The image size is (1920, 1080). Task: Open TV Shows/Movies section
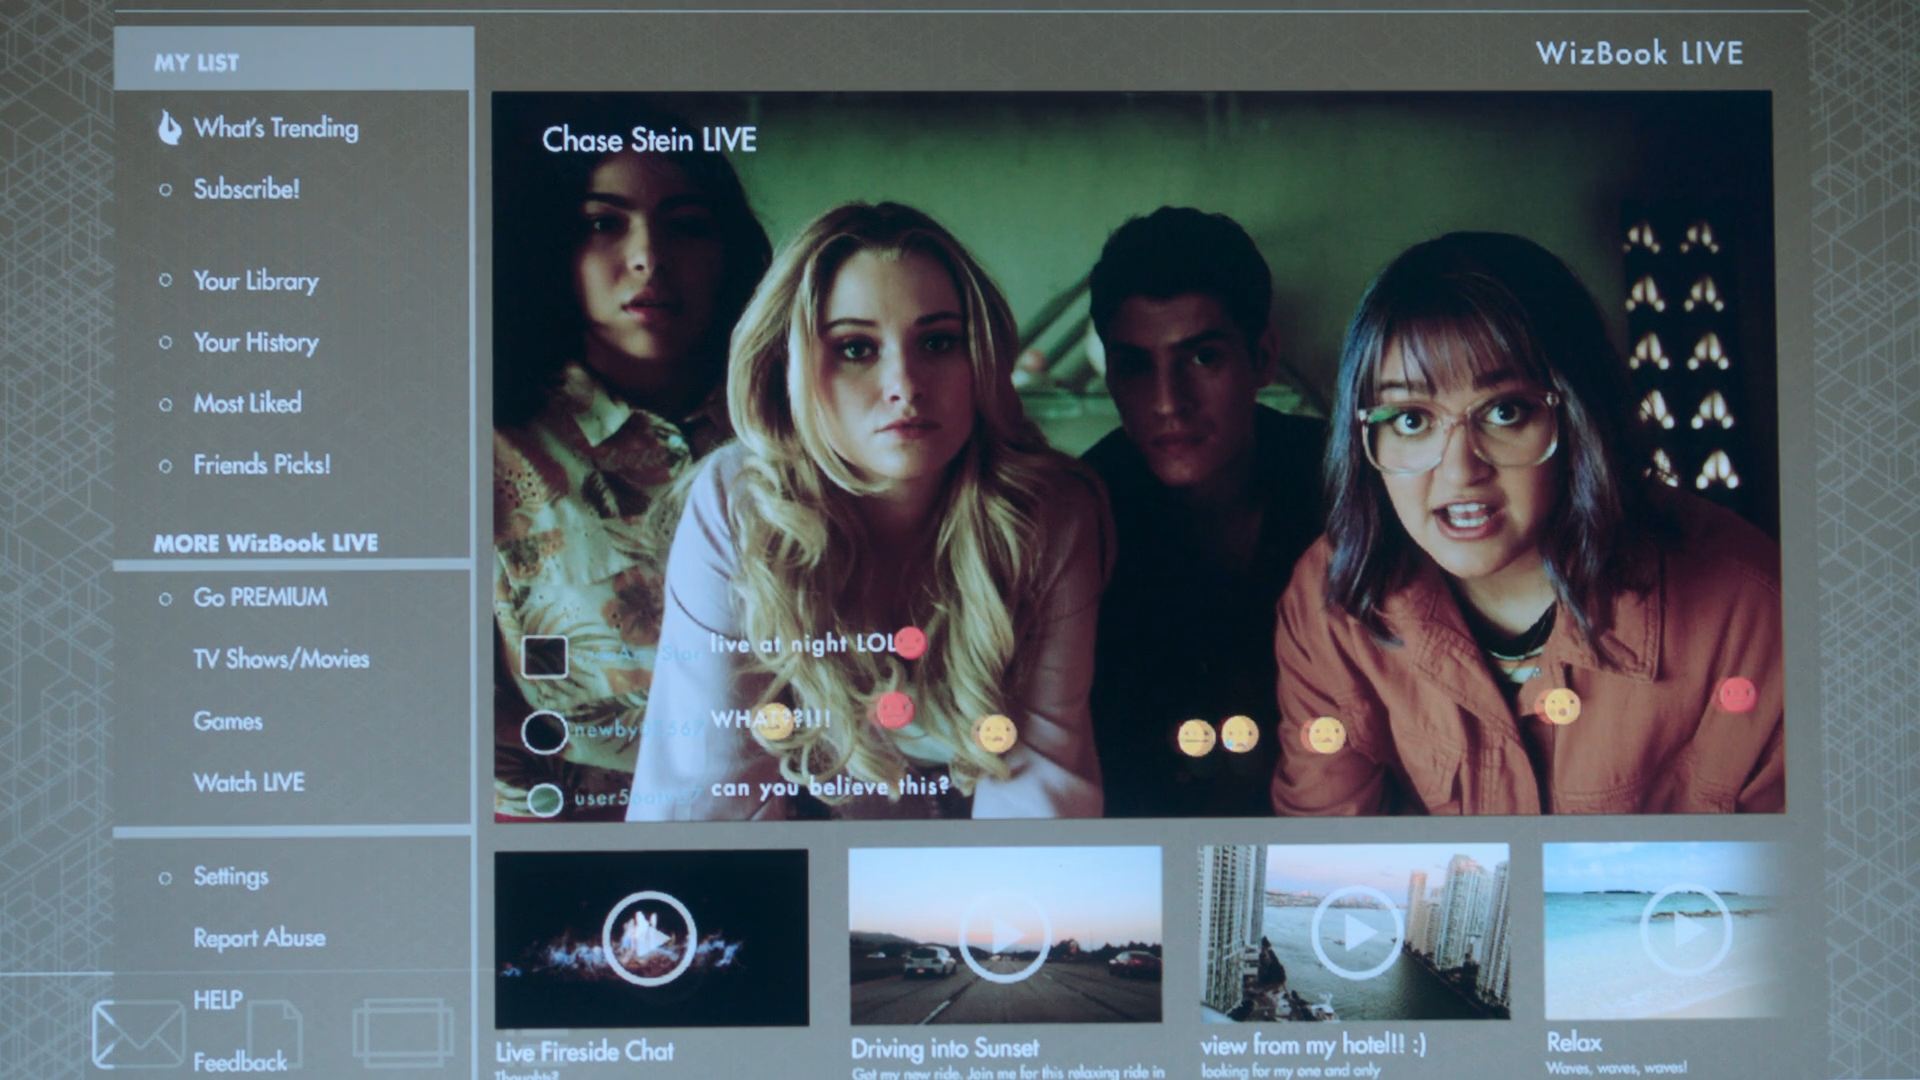click(281, 659)
